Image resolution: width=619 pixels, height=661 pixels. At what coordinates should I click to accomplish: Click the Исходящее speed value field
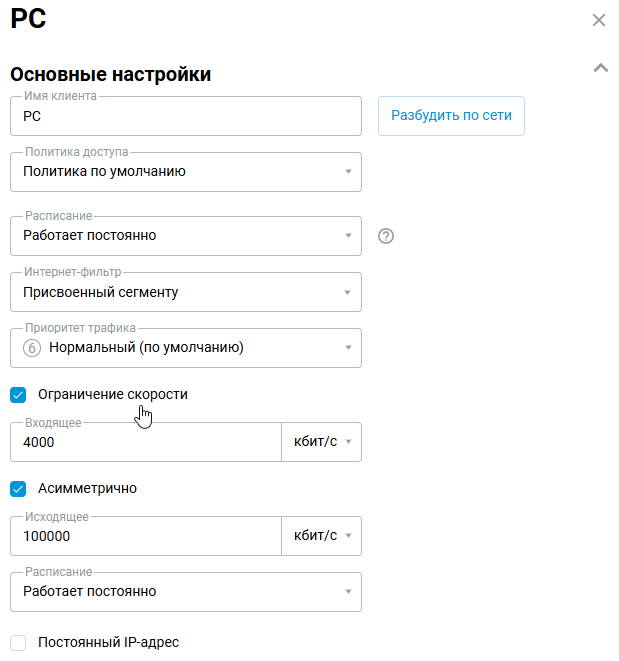(145, 536)
